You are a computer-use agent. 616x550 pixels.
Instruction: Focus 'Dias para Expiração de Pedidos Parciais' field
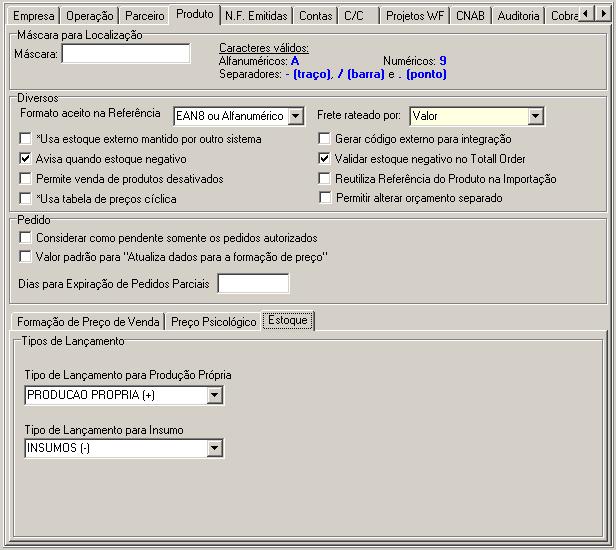pos(253,284)
